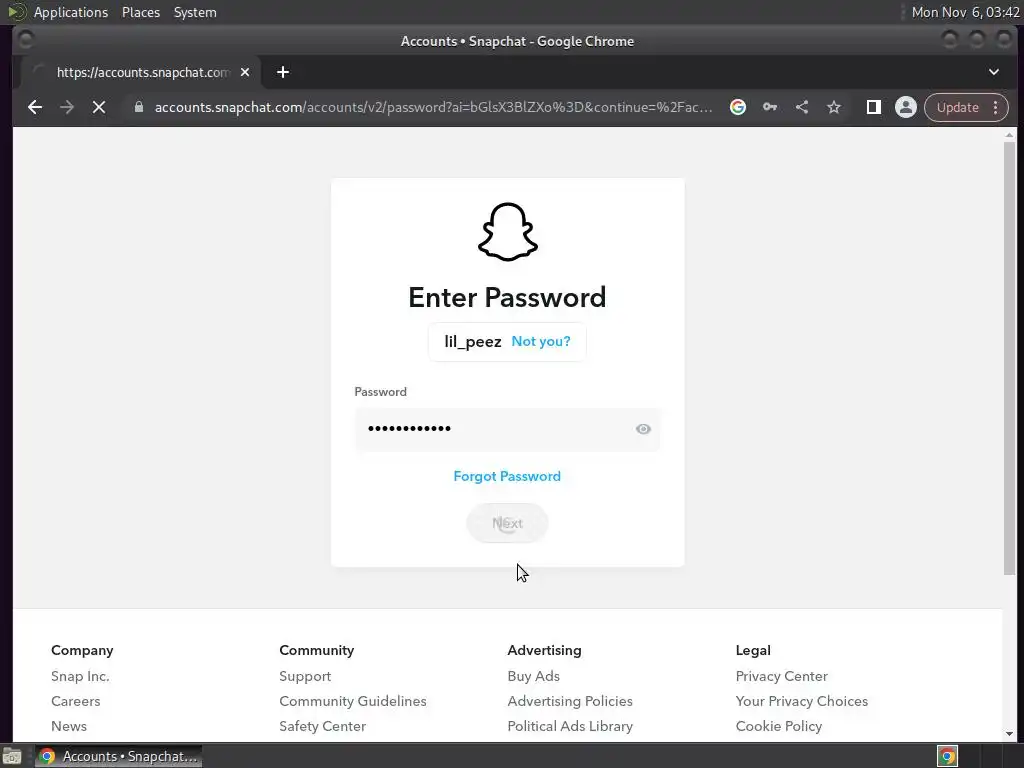1024x768 pixels.
Task: Open the Applications menu
Action: click(x=71, y=12)
